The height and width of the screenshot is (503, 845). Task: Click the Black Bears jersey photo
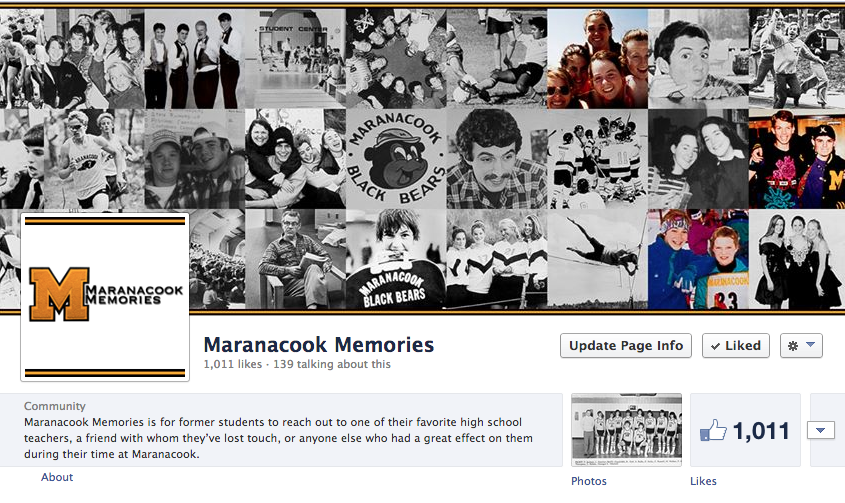(396, 259)
